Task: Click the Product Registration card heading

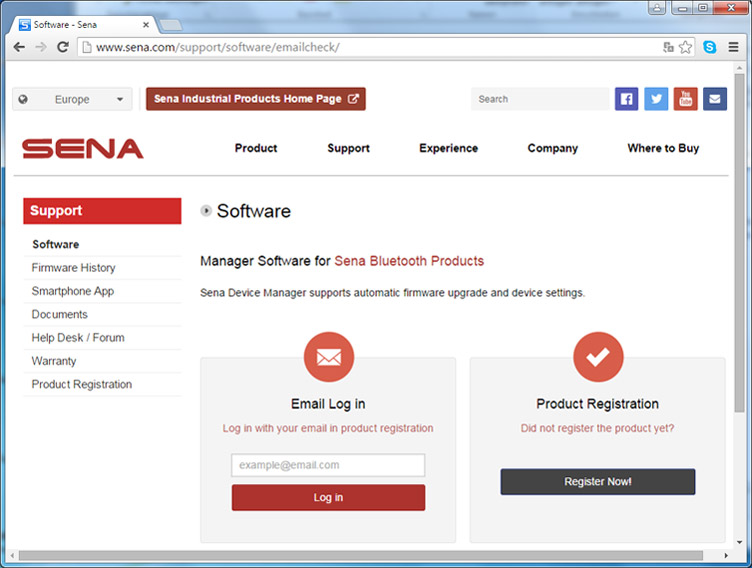Action: [598, 404]
